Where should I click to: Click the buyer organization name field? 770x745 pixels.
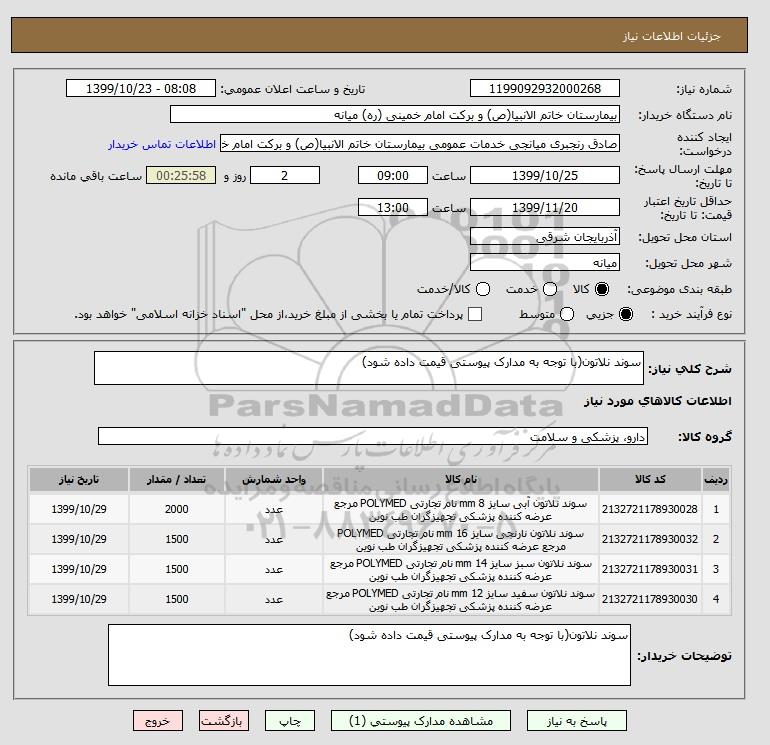click(395, 114)
